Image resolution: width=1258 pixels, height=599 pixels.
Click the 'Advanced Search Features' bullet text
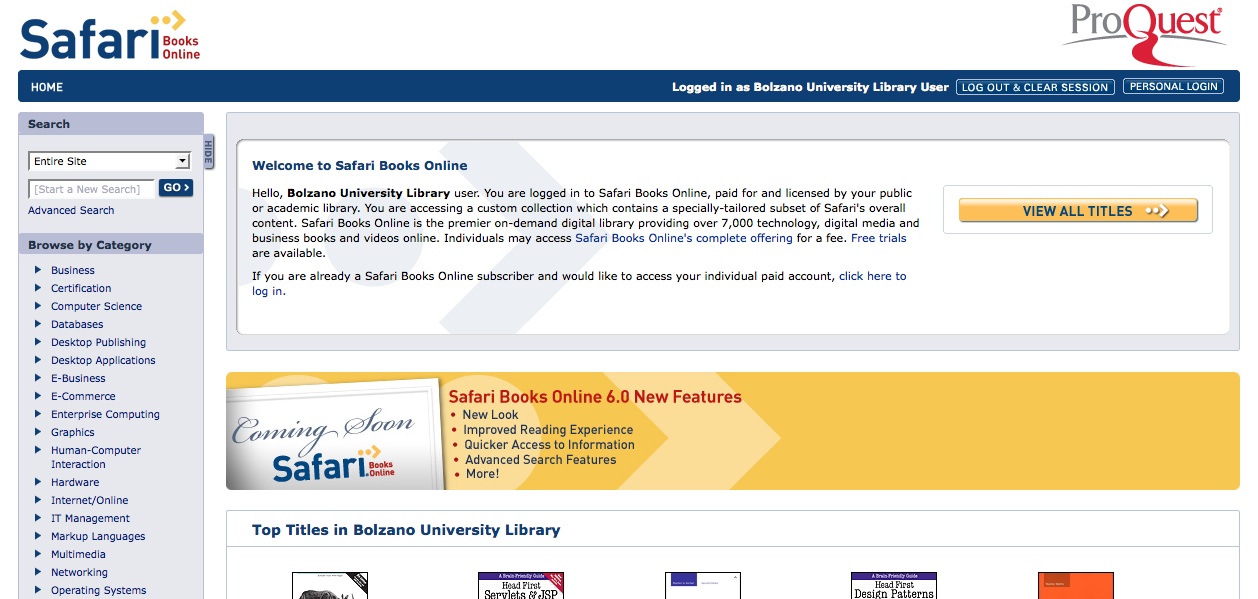(x=540, y=460)
